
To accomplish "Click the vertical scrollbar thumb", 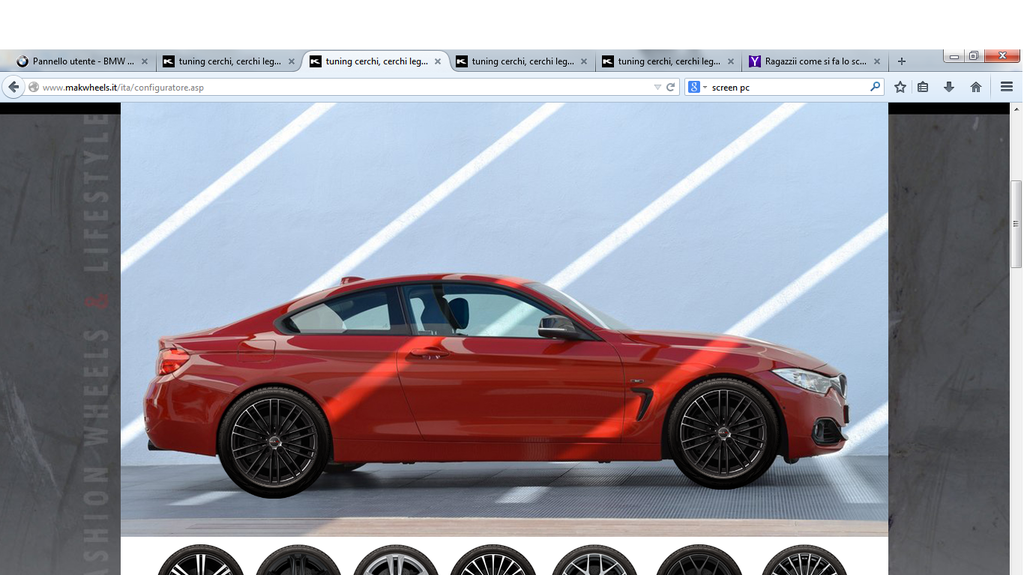I will click(x=1016, y=223).
